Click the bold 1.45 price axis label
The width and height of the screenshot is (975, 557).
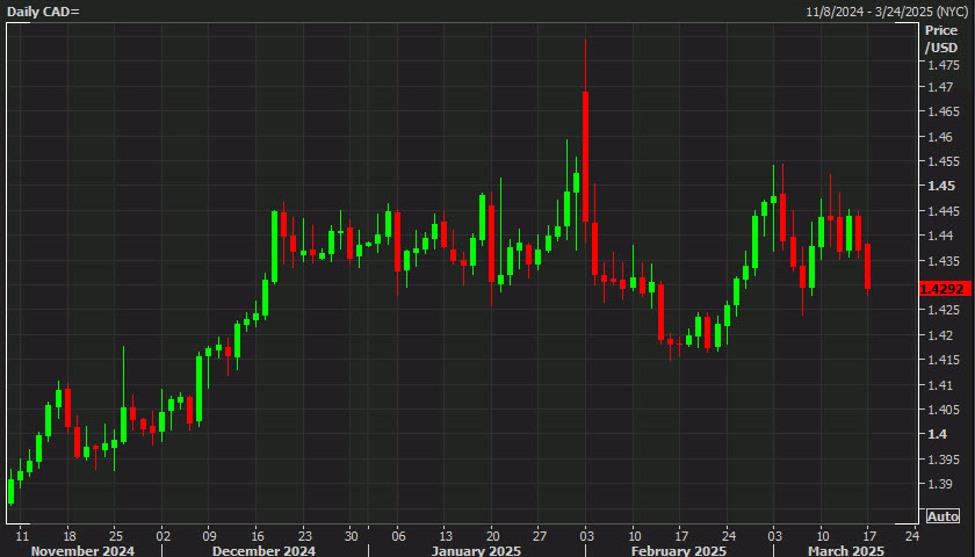[938, 186]
